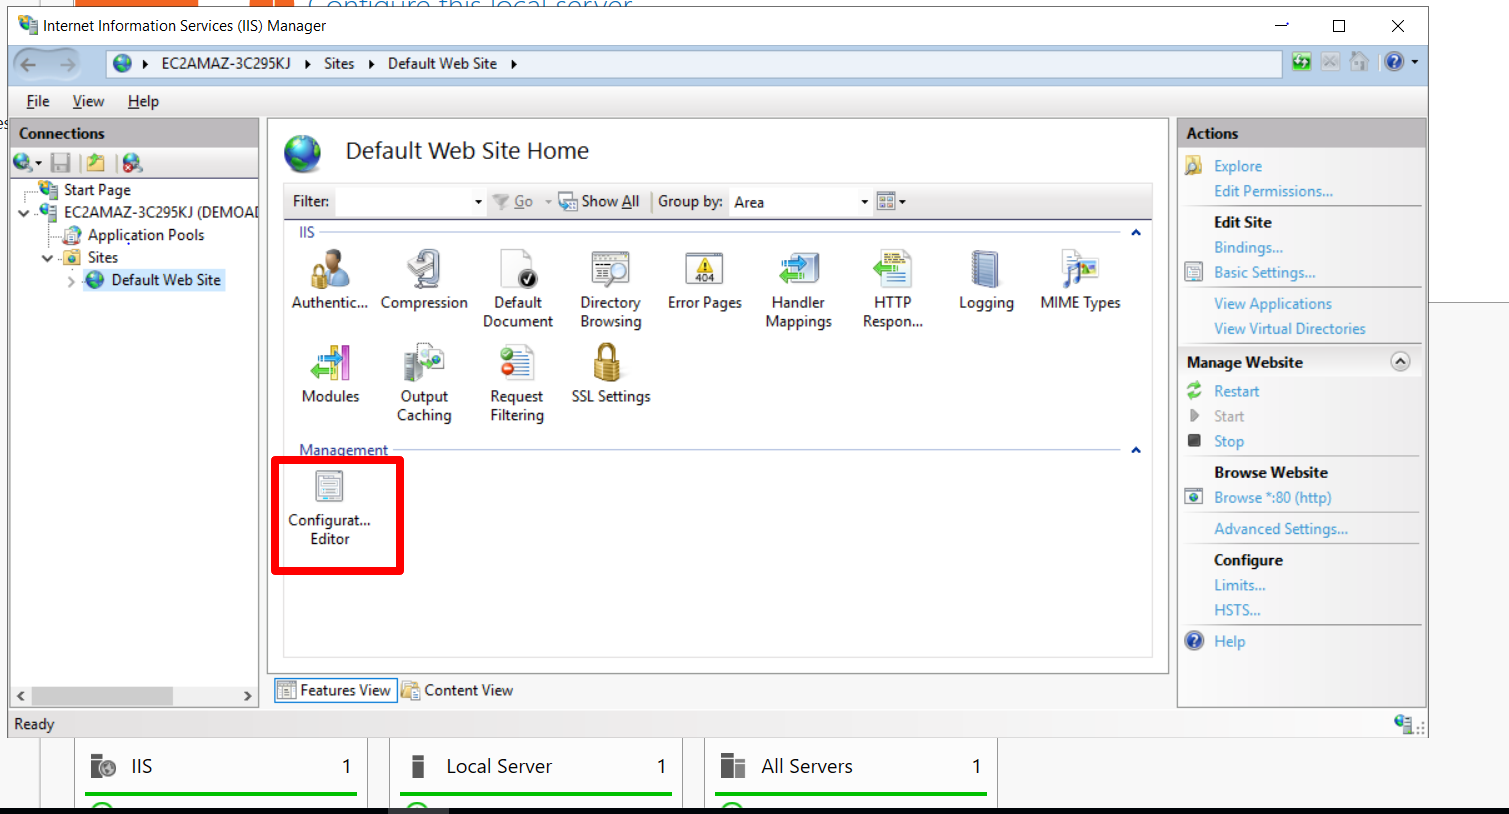Open Output Caching feature

424,384
